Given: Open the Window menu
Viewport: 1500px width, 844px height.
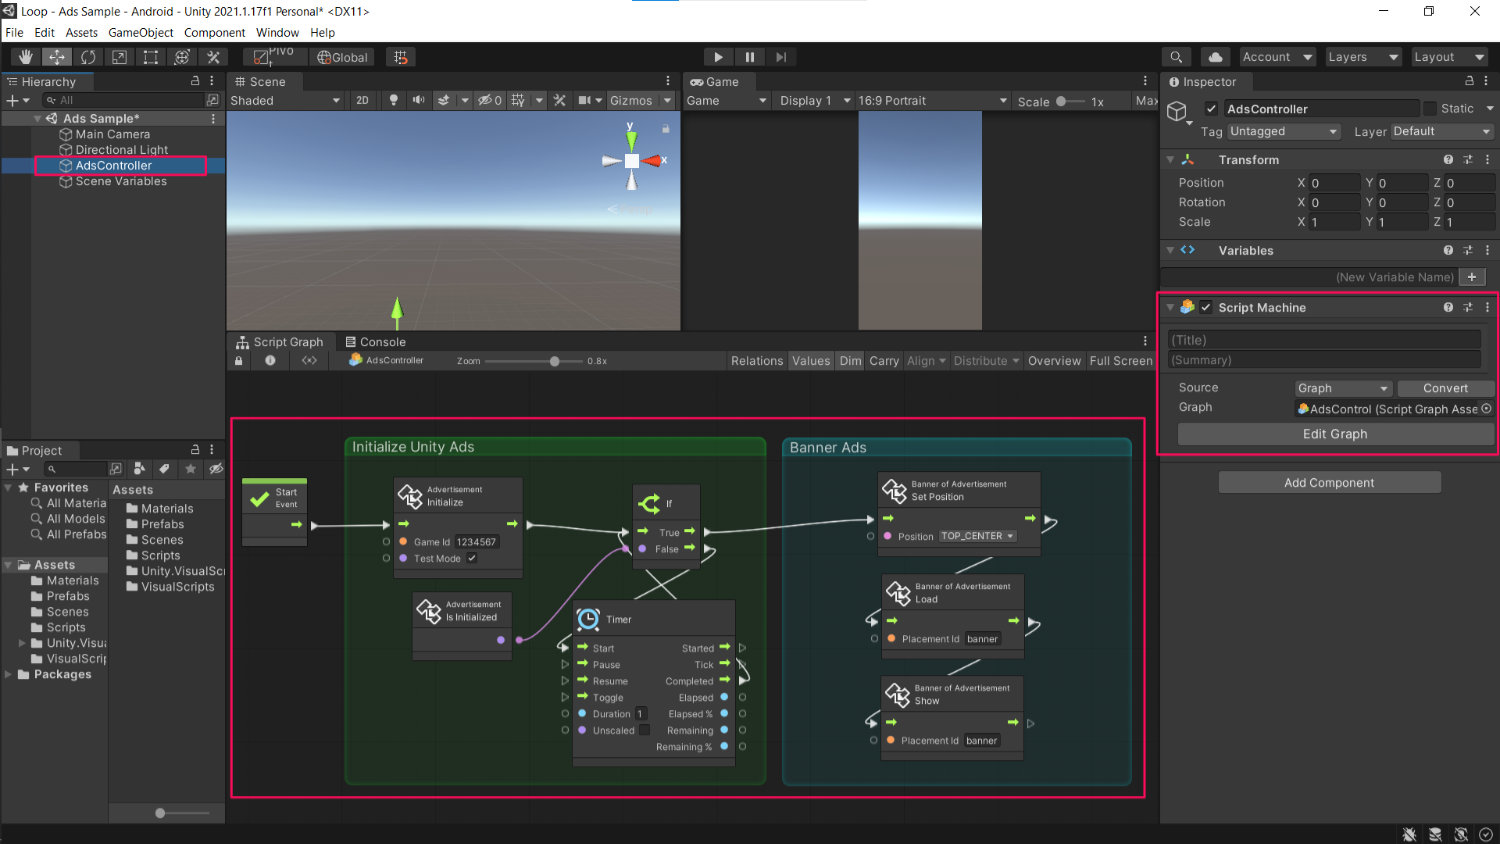Looking at the screenshot, I should pos(277,32).
